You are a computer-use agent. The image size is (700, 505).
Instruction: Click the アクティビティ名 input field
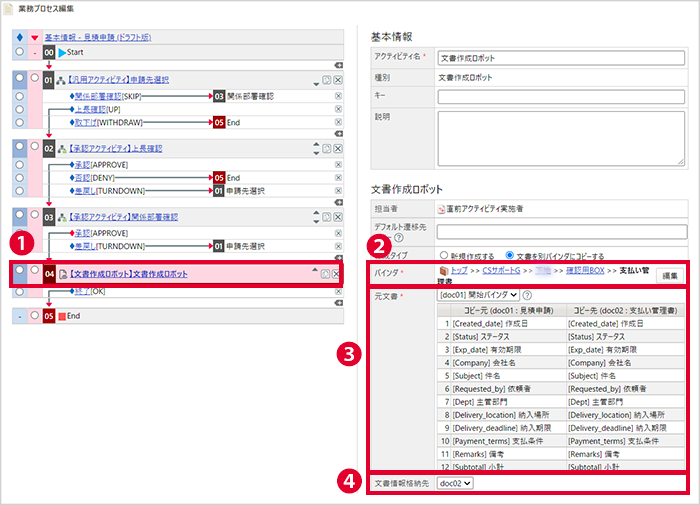561,58
